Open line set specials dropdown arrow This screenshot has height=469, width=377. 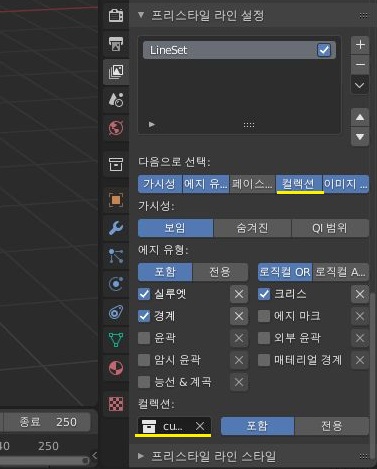click(x=360, y=85)
